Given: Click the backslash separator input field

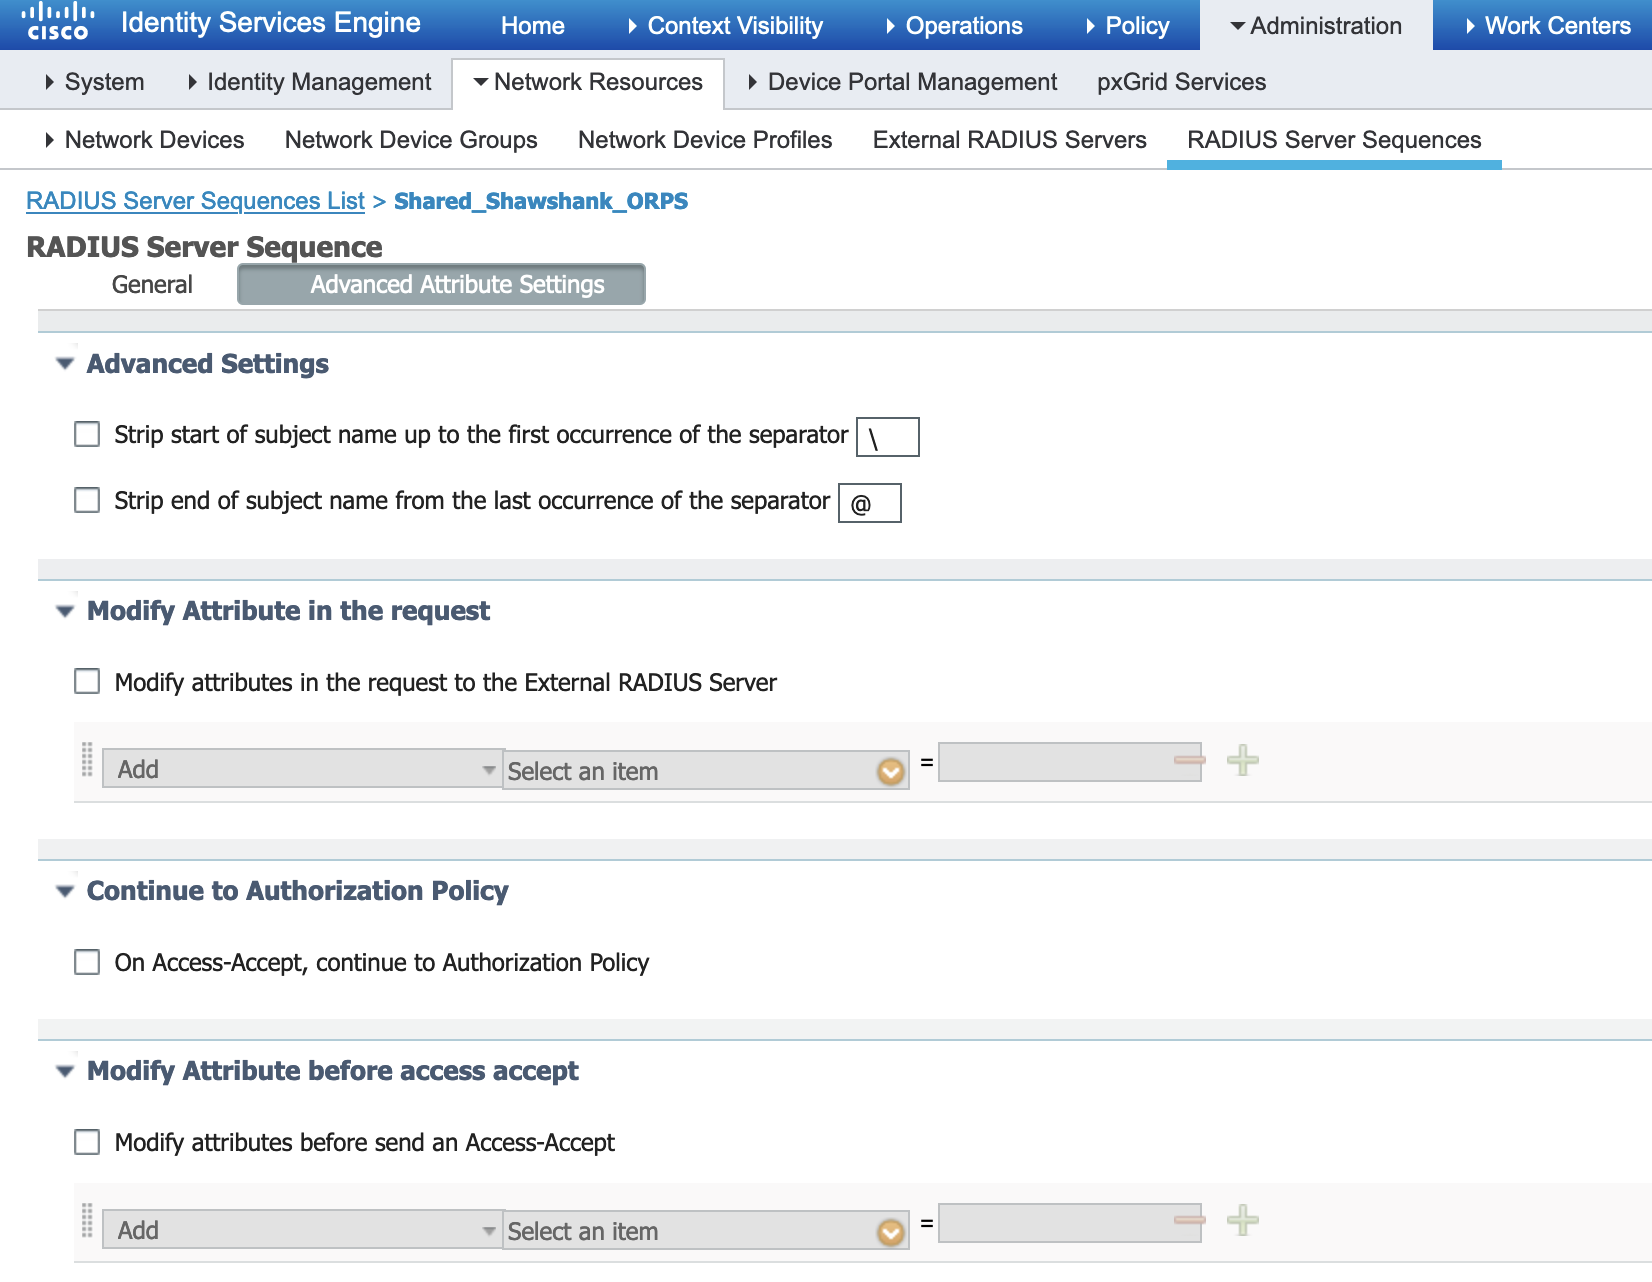Looking at the screenshot, I should point(888,437).
